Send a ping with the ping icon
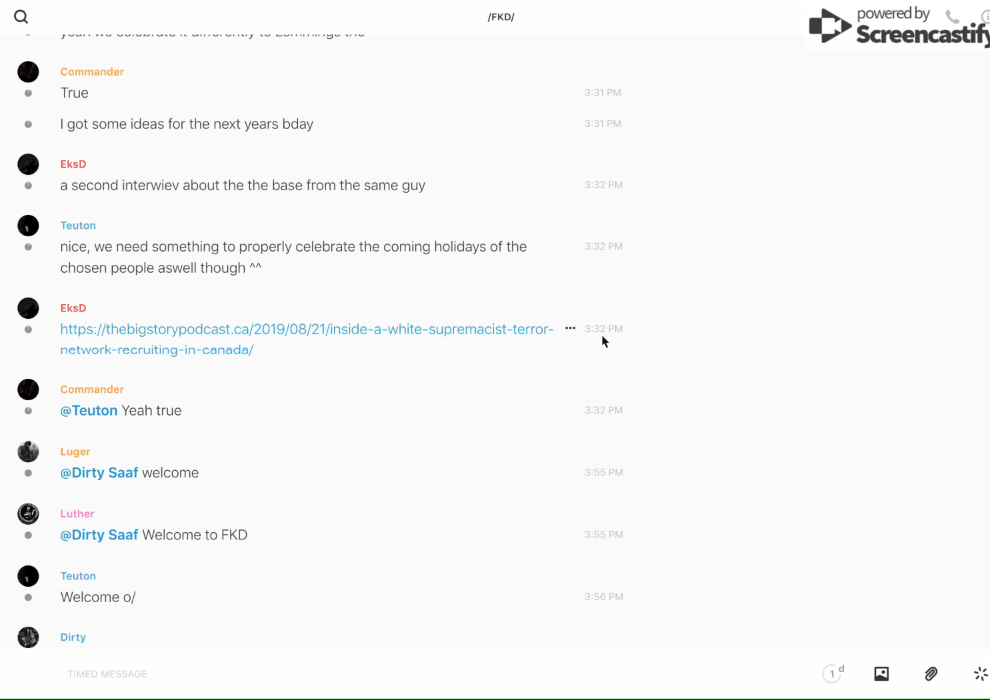 point(980,674)
